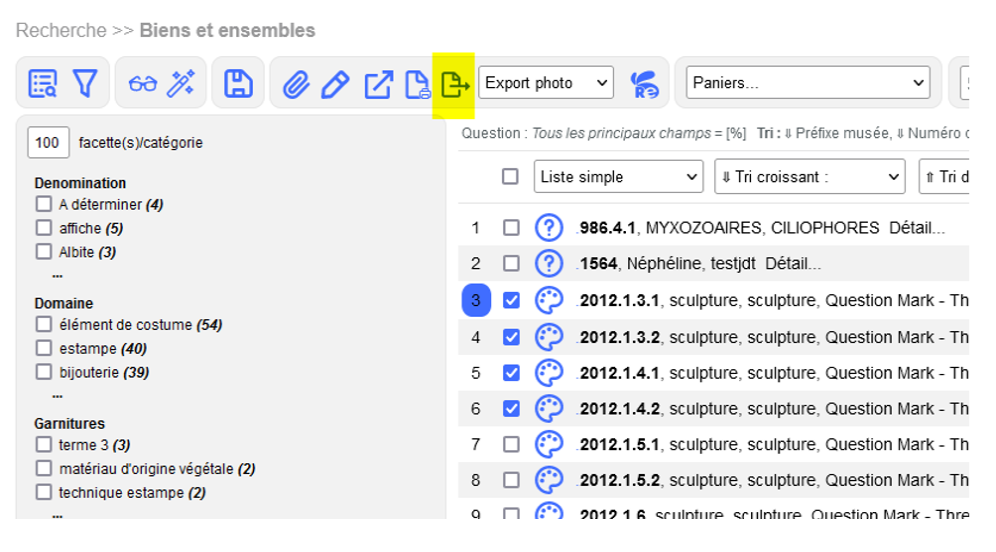The image size is (996, 552).
Task: Click the open-in-new-window arrow icon
Action: pos(378,84)
